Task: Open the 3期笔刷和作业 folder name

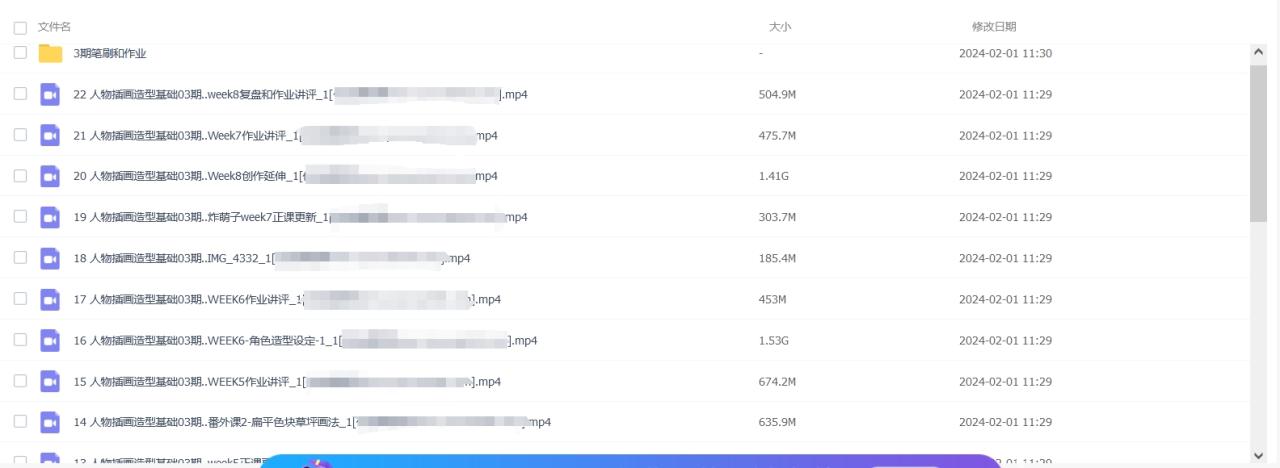Action: tap(110, 53)
